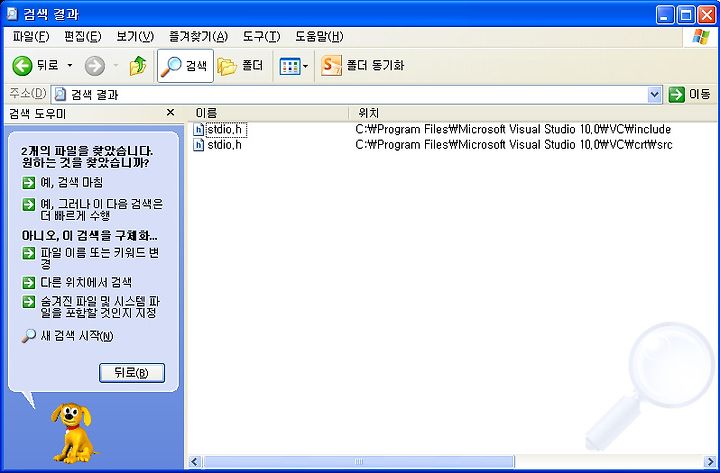Select first stdio.h file icon in VC\include
The image size is (720, 473).
click(x=198, y=130)
